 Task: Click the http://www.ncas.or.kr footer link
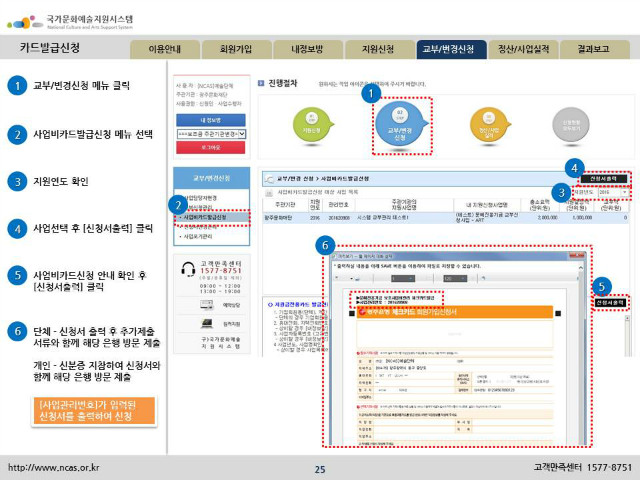pyautogui.click(x=53, y=467)
